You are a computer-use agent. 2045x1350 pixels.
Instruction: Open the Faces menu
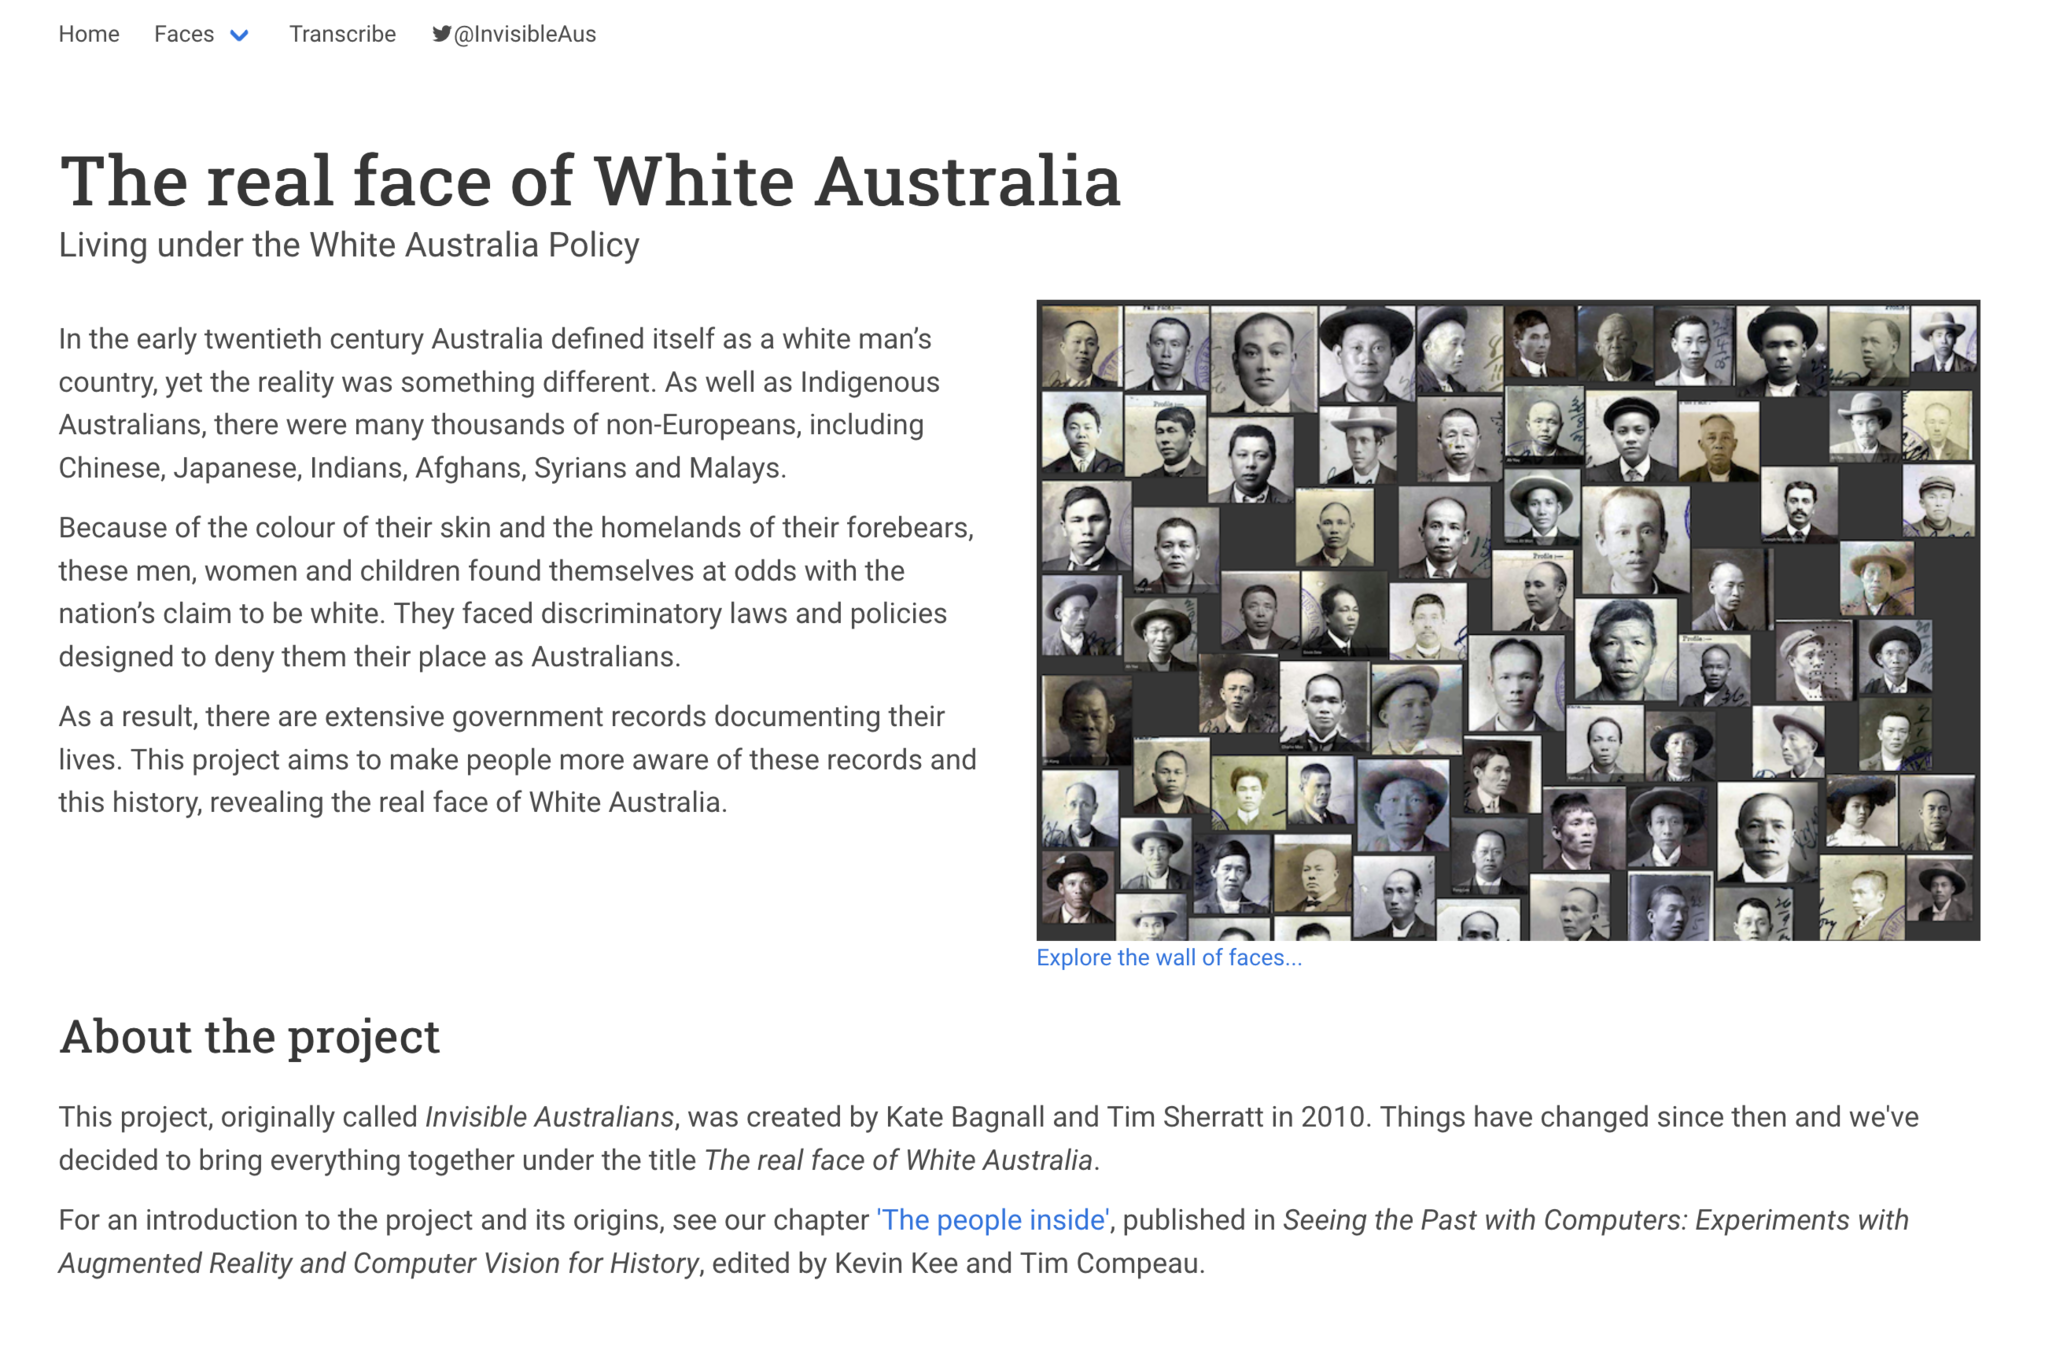(x=184, y=34)
